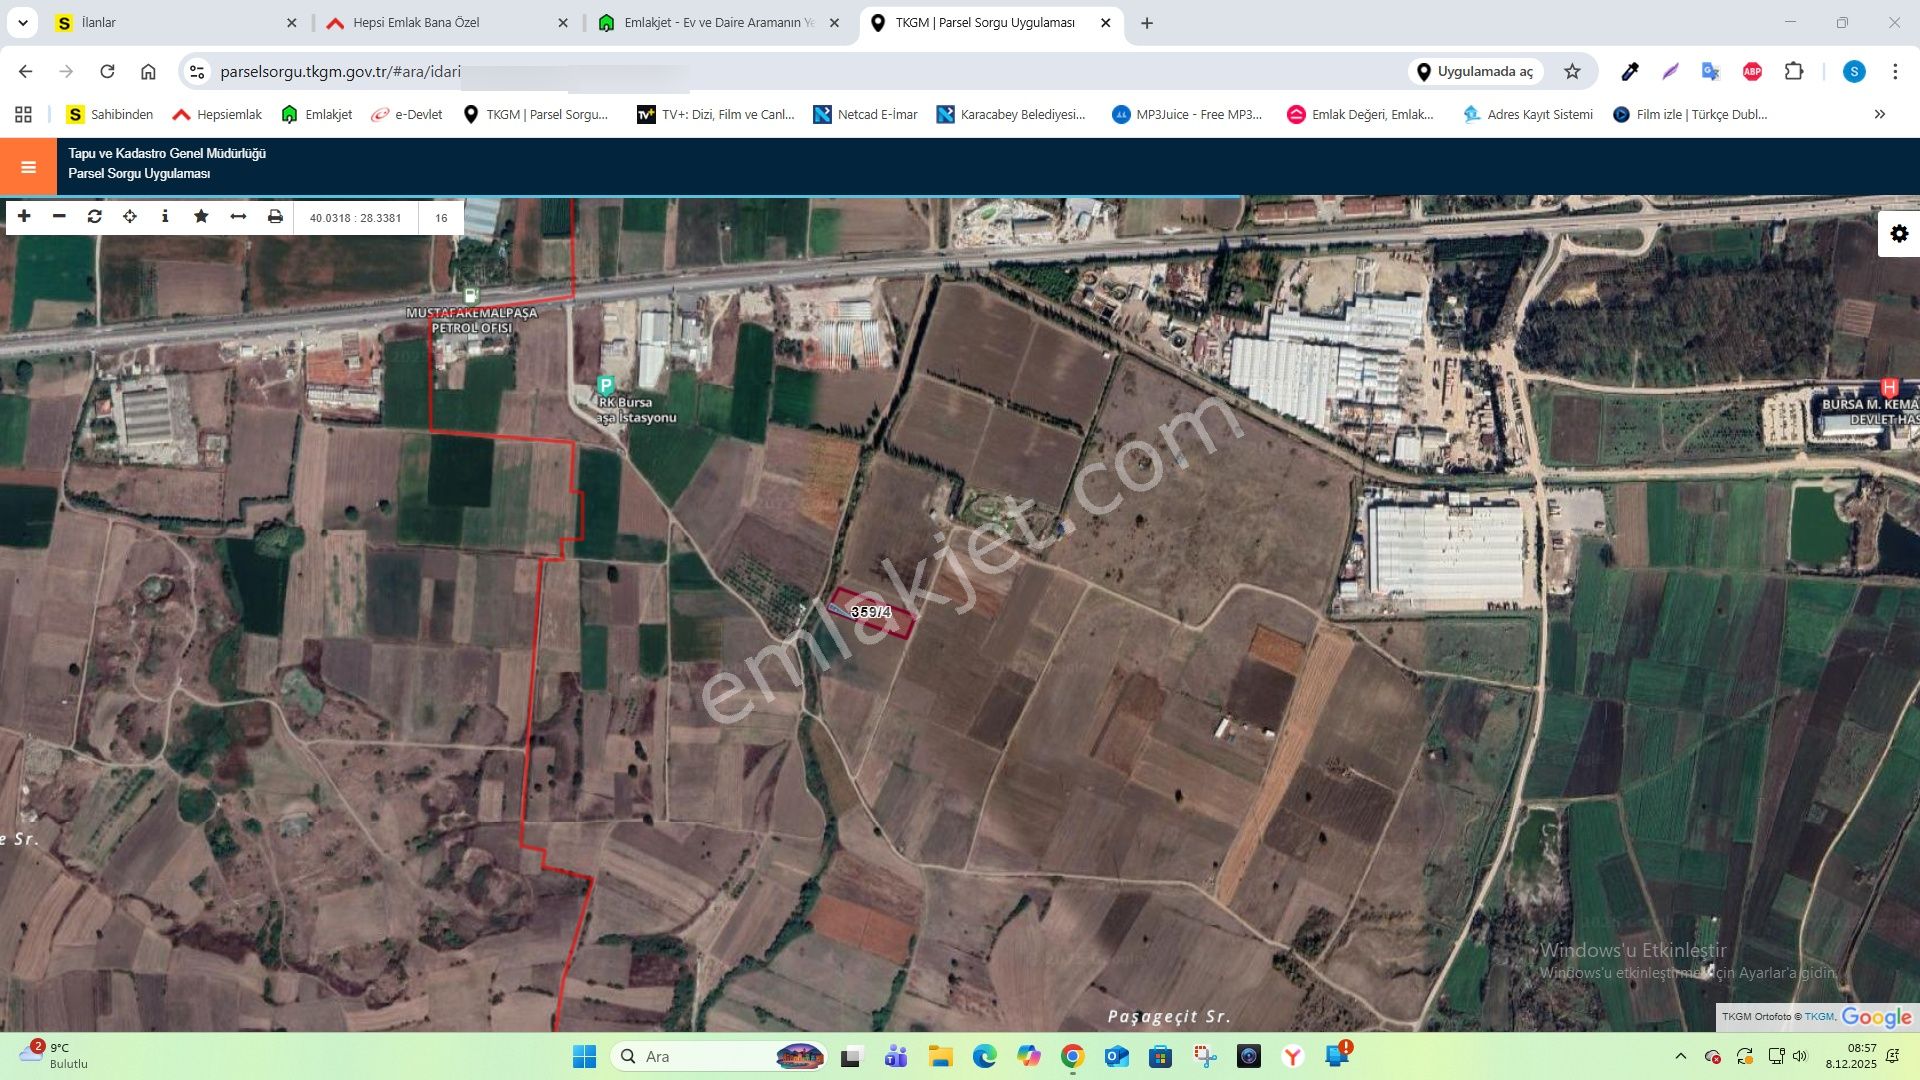Open the parcel info (i) tool

(x=165, y=216)
